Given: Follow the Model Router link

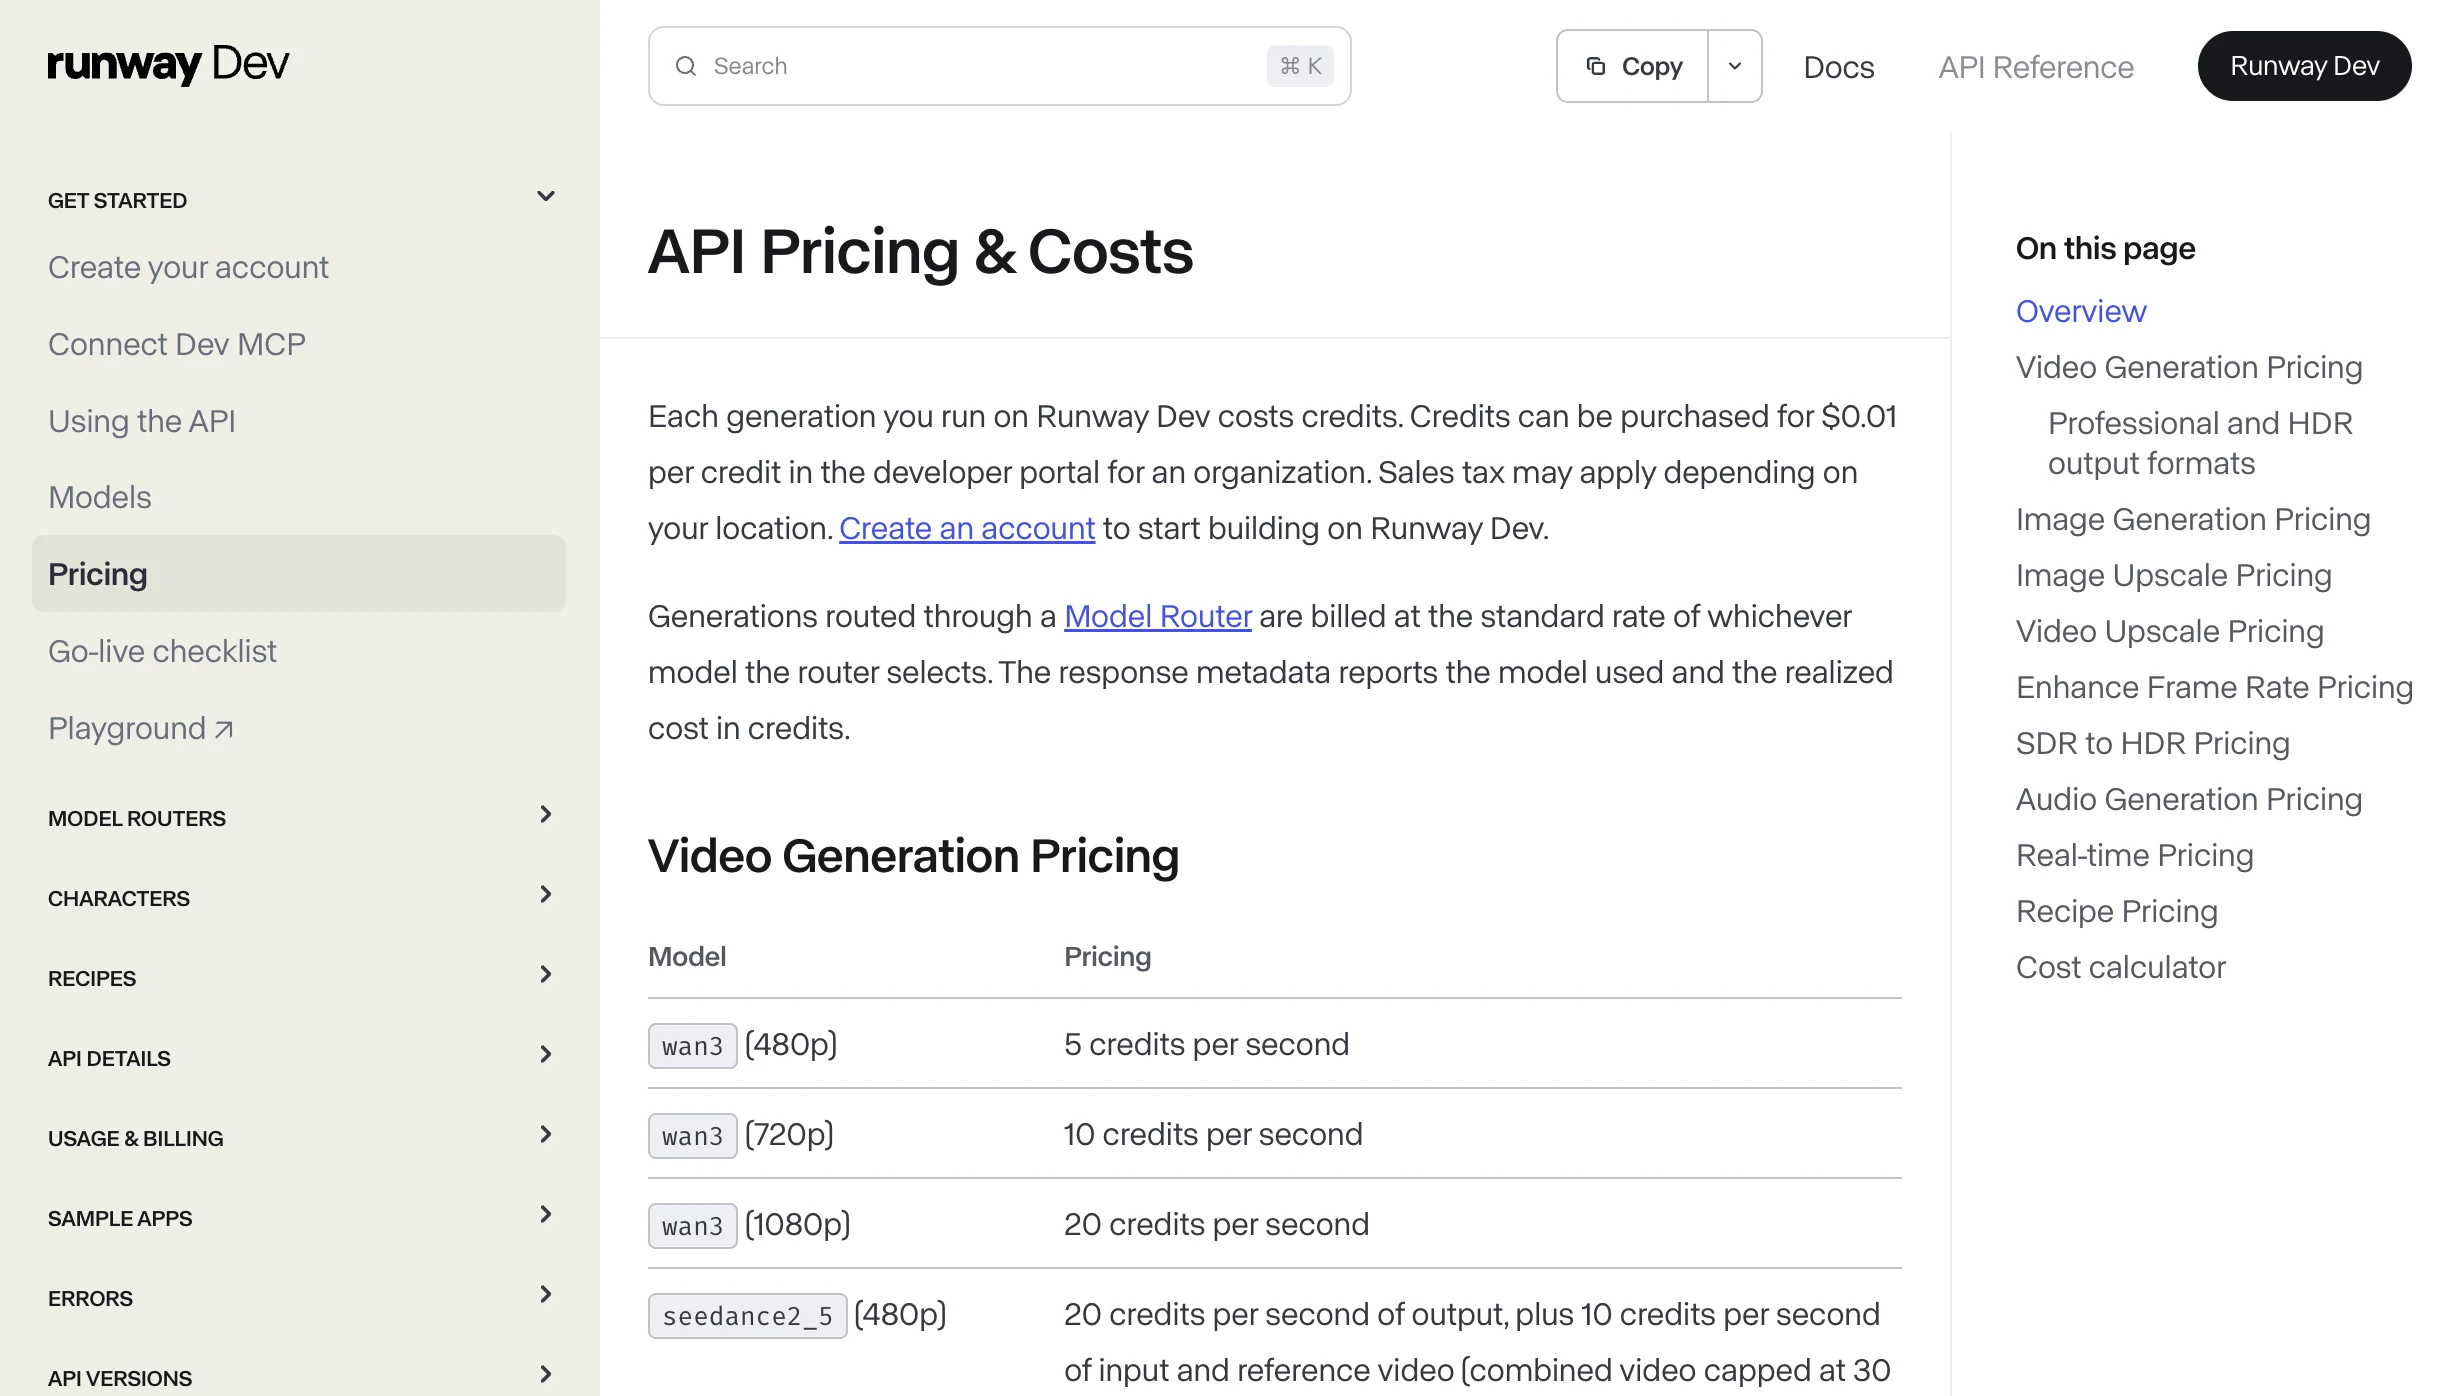Looking at the screenshot, I should (x=1158, y=616).
